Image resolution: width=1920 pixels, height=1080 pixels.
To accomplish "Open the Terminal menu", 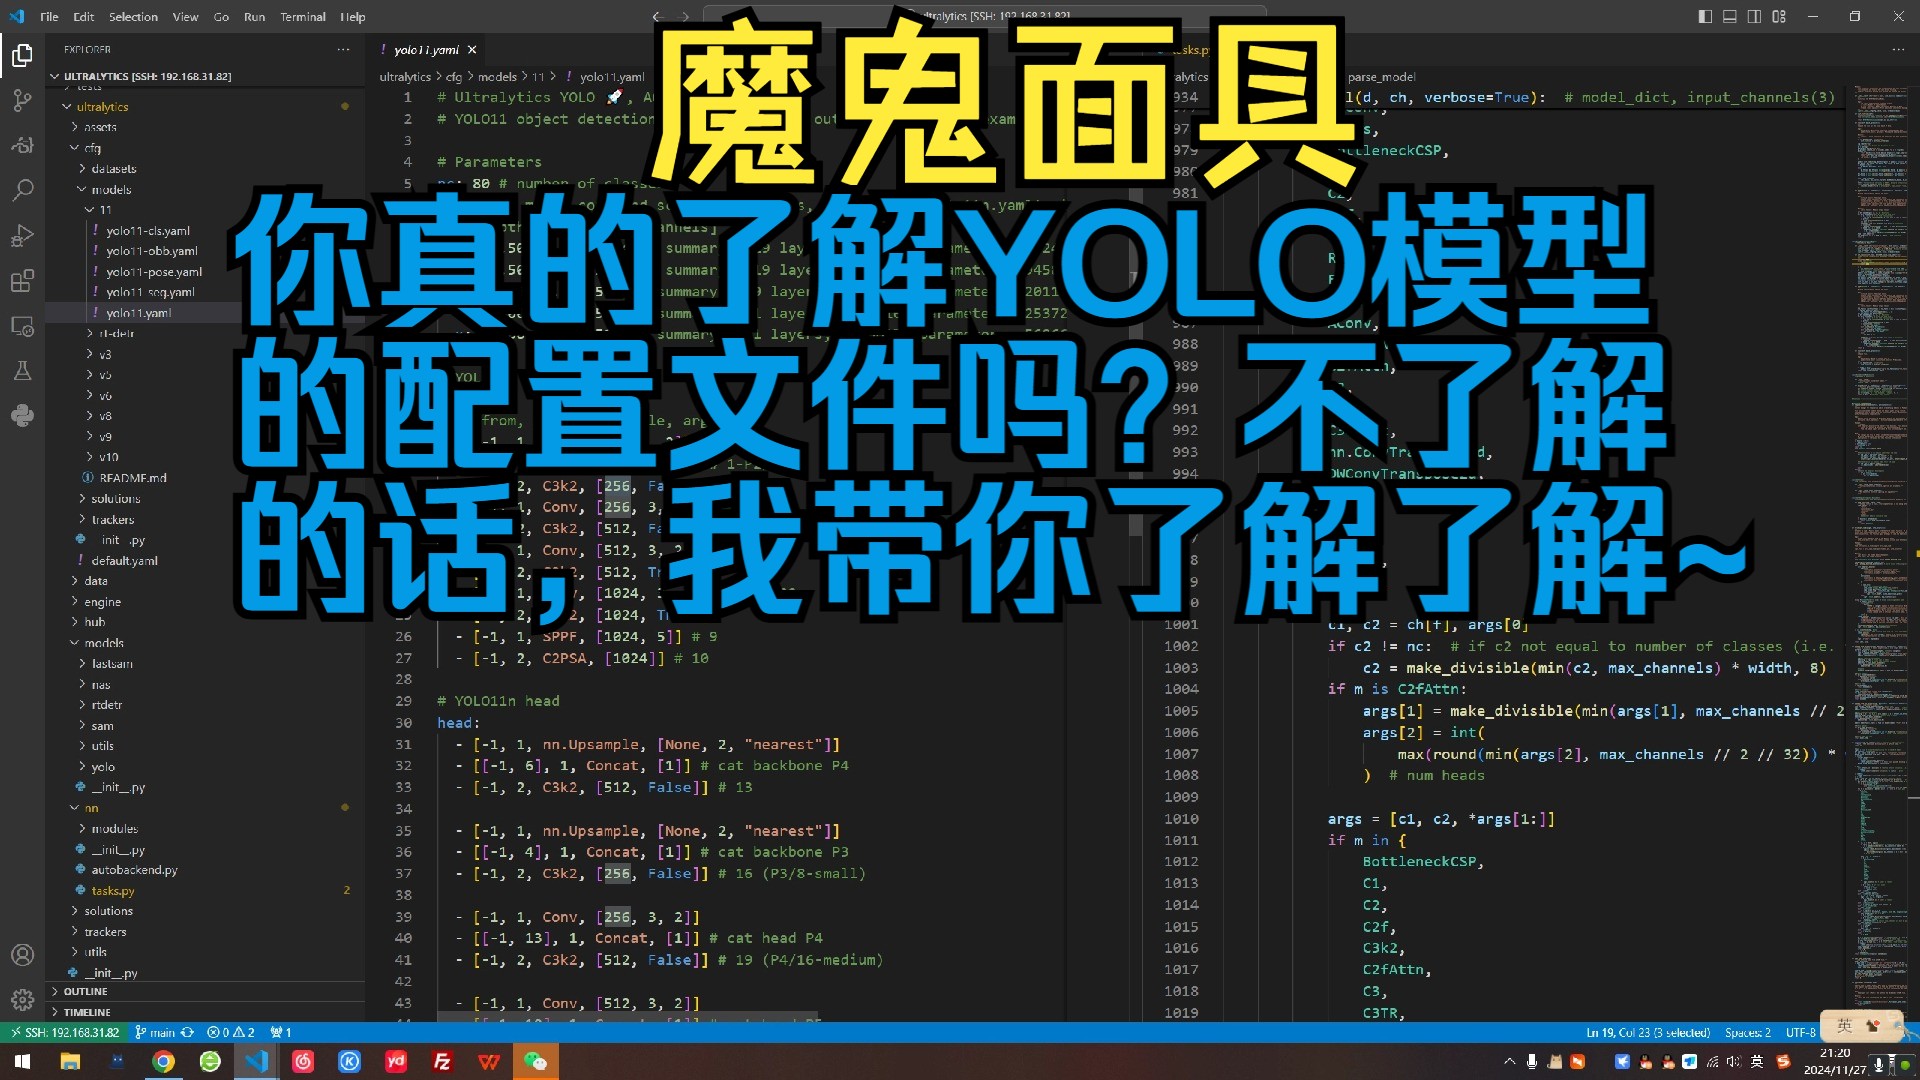I will click(x=302, y=17).
